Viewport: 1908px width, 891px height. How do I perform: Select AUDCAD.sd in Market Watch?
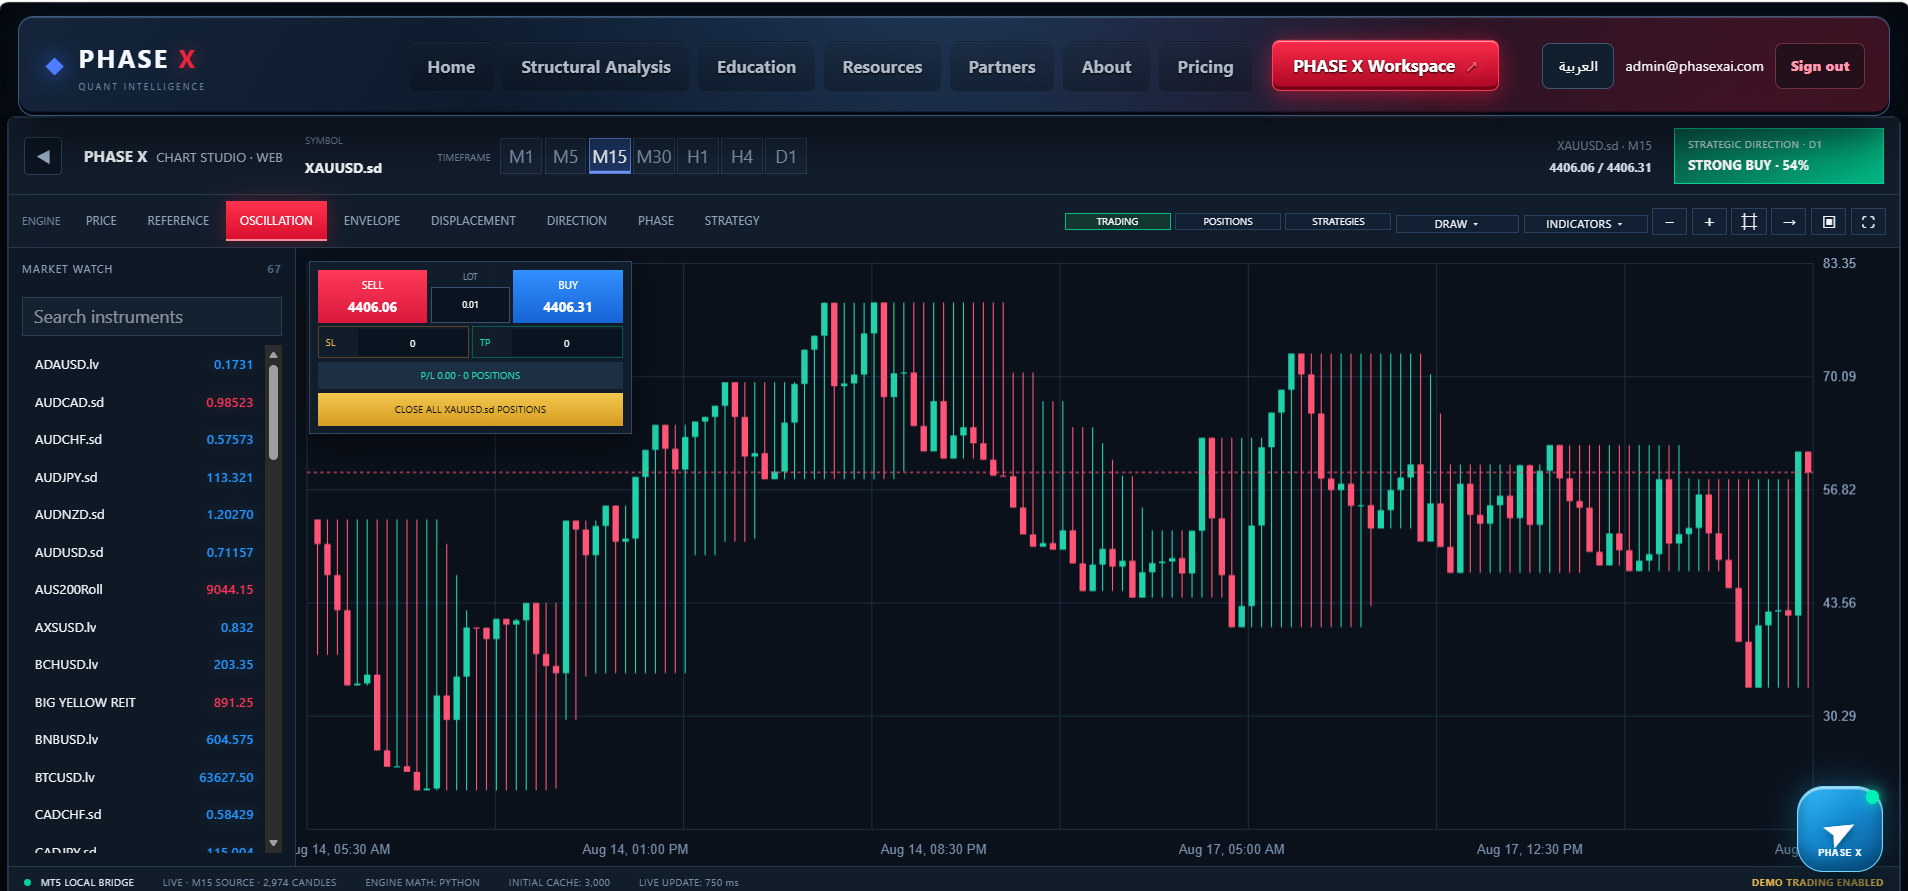tap(144, 402)
